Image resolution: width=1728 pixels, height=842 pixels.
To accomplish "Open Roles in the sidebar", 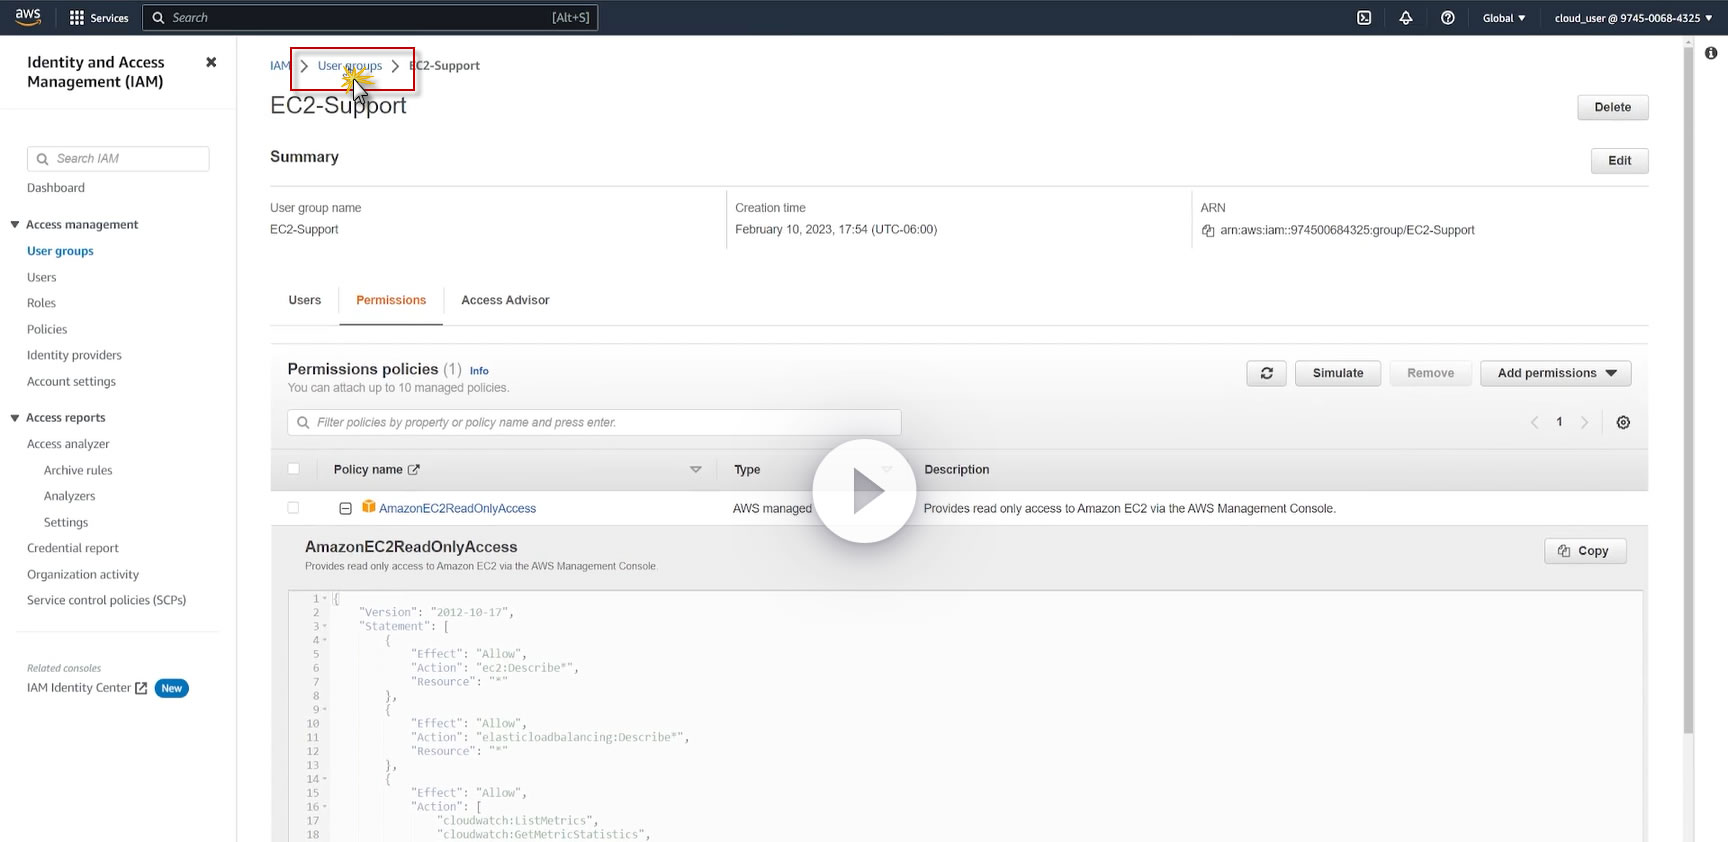I will pos(41,303).
